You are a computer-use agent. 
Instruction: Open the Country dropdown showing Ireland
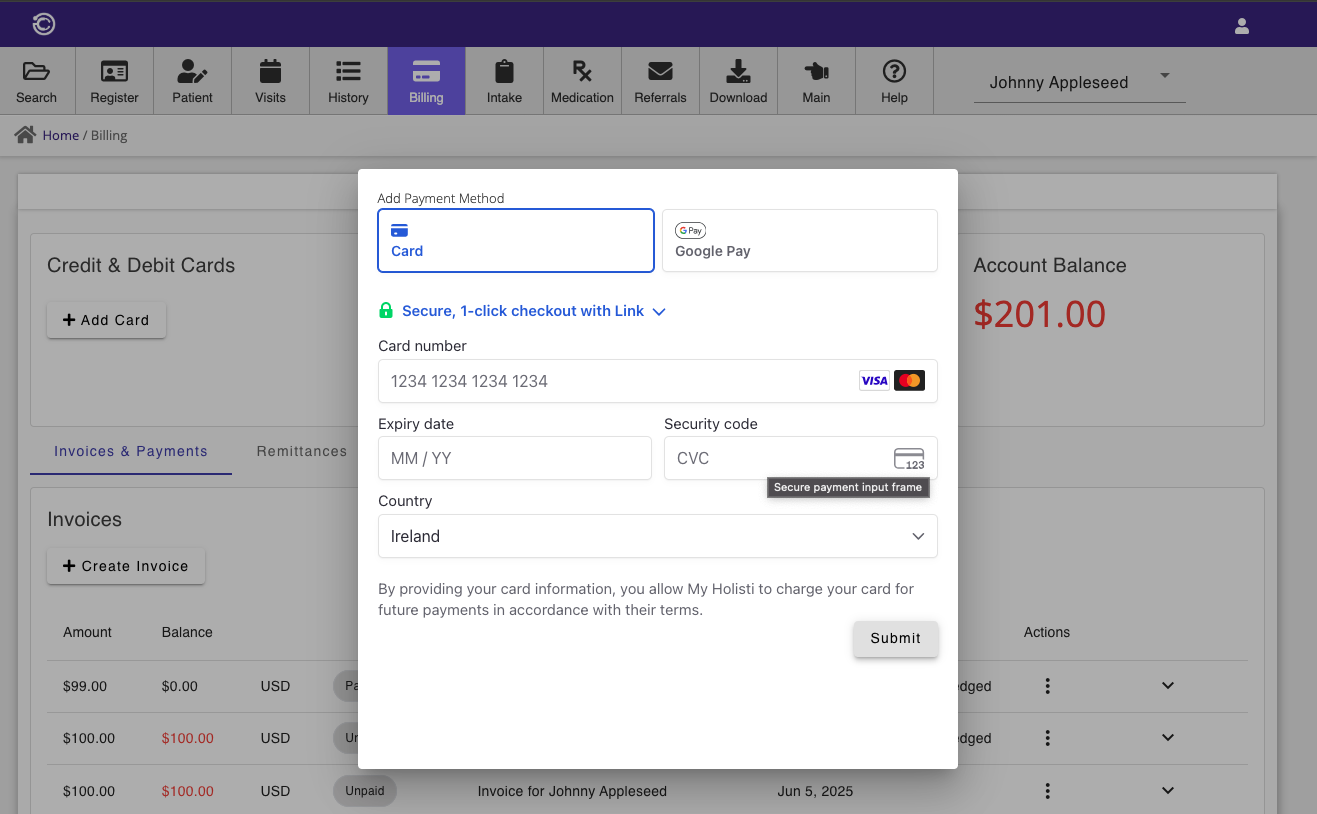(x=657, y=536)
